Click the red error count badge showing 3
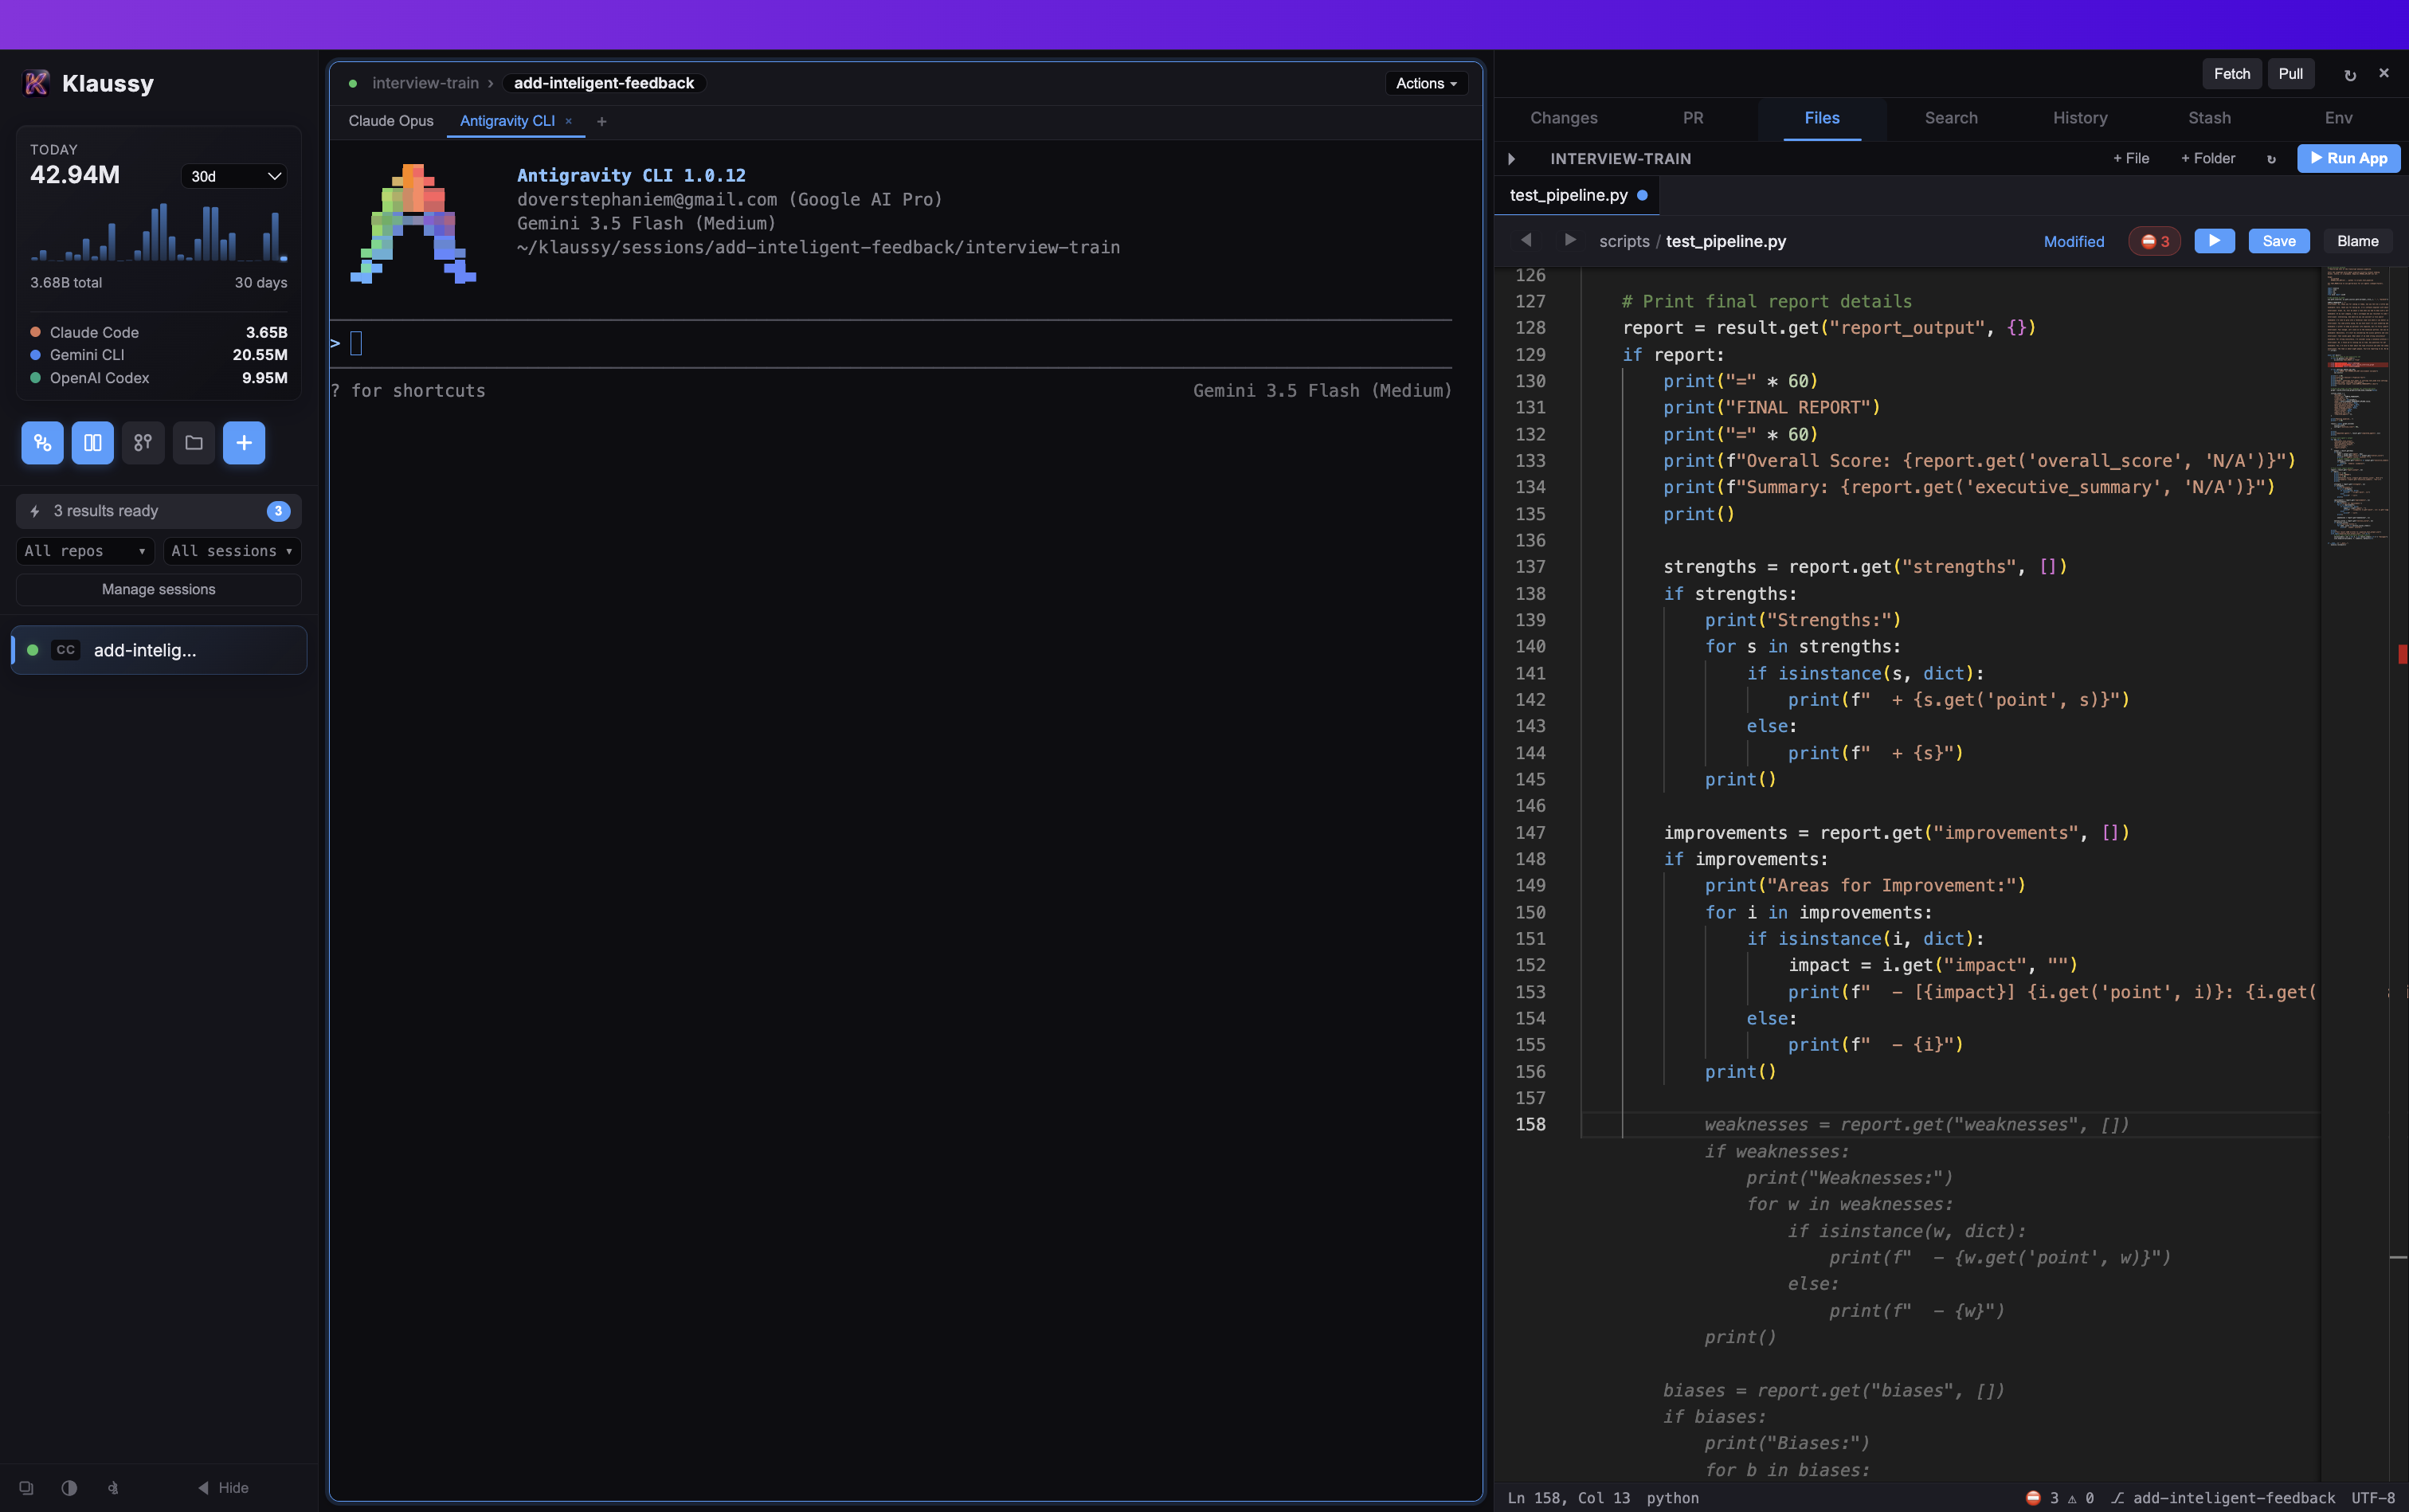2409x1512 pixels. tap(2154, 241)
